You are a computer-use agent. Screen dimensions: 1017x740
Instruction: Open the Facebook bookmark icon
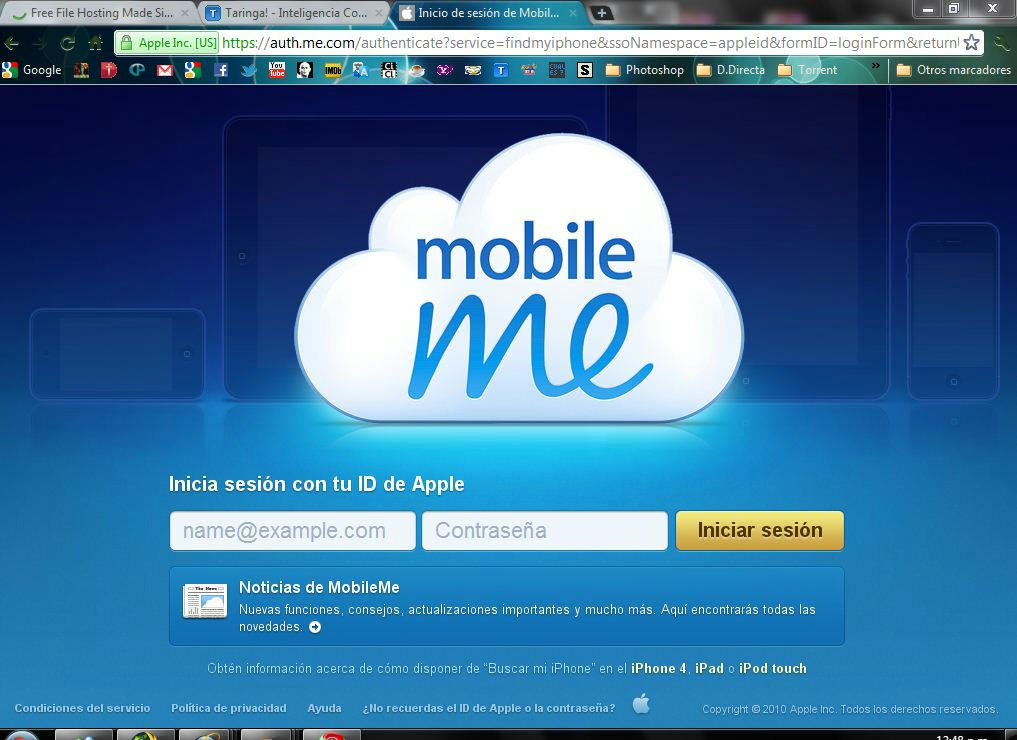coord(221,70)
